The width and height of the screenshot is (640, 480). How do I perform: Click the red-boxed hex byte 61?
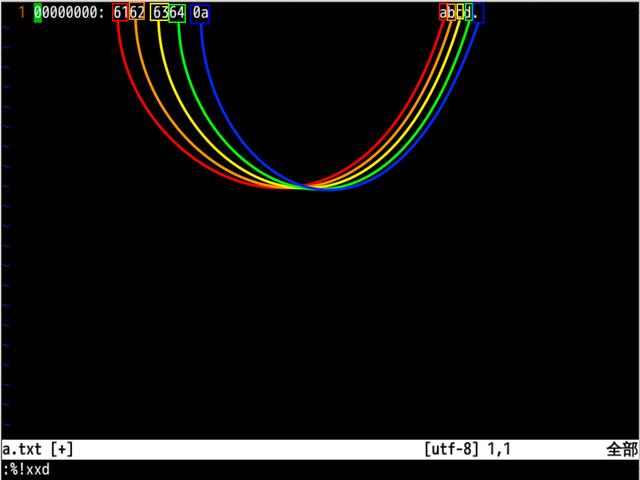click(120, 12)
